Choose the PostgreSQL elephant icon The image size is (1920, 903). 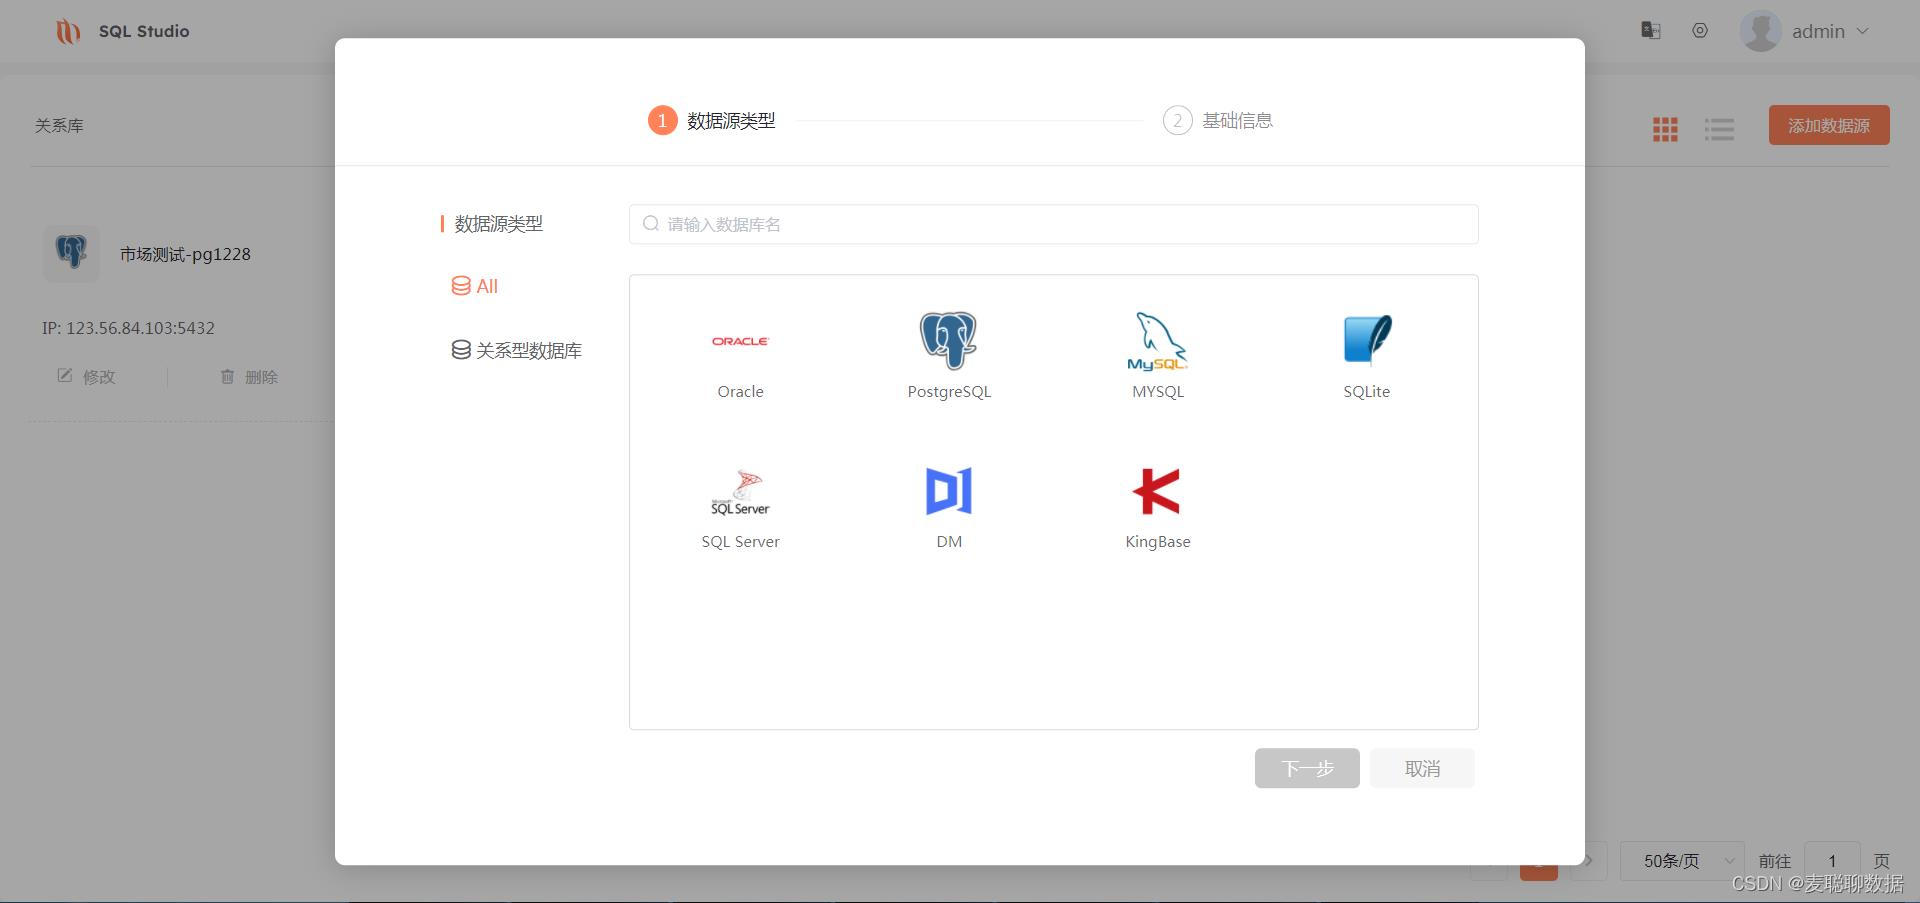pos(948,340)
